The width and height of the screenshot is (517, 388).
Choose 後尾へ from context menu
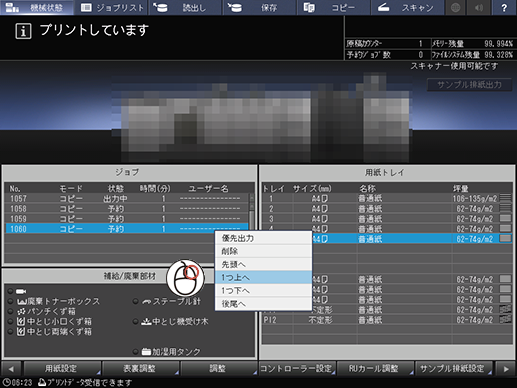click(x=263, y=304)
